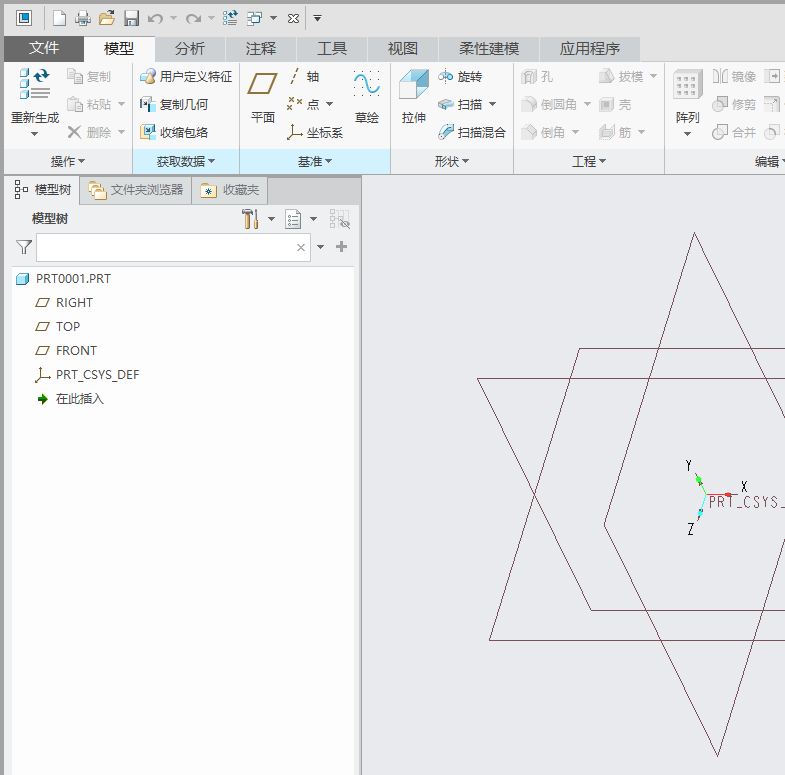Select the 平面 datum plane tool
Screen dimensions: 785x775
click(262, 96)
